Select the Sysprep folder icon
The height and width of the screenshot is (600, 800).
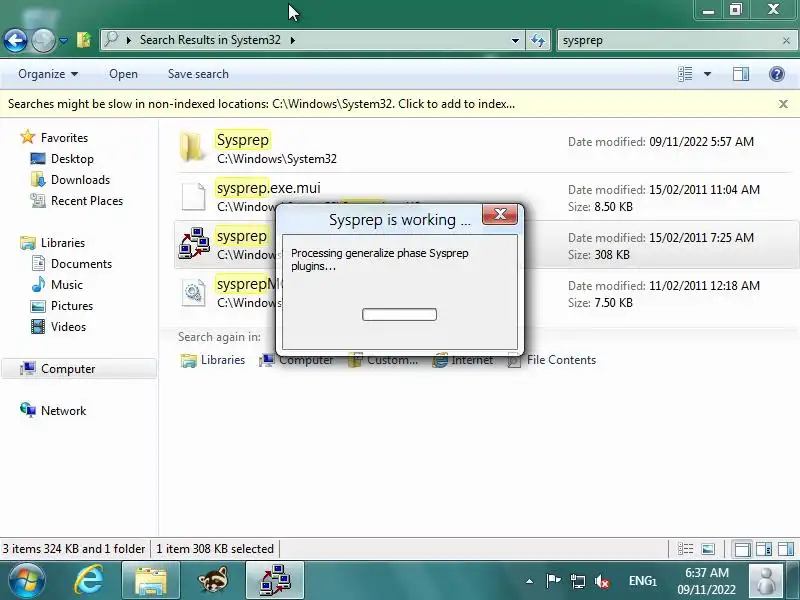coord(192,148)
